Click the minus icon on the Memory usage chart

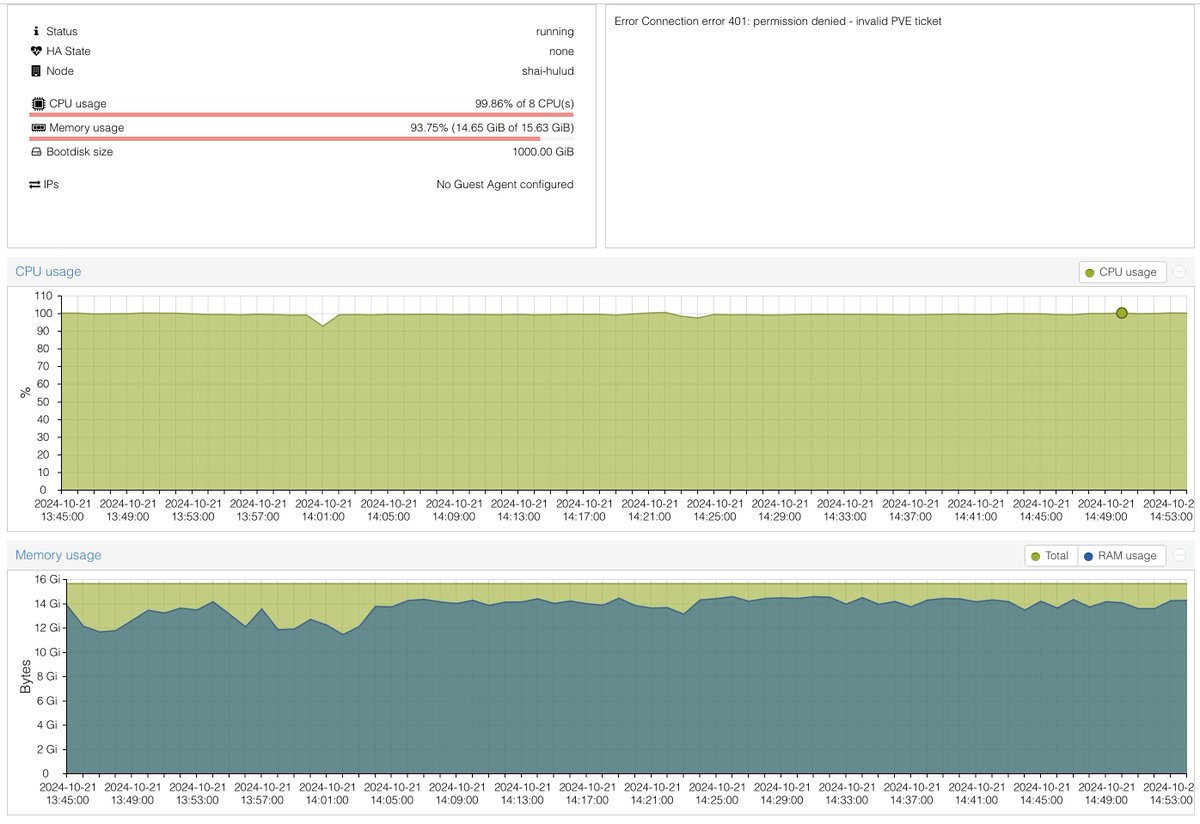click(1178, 555)
